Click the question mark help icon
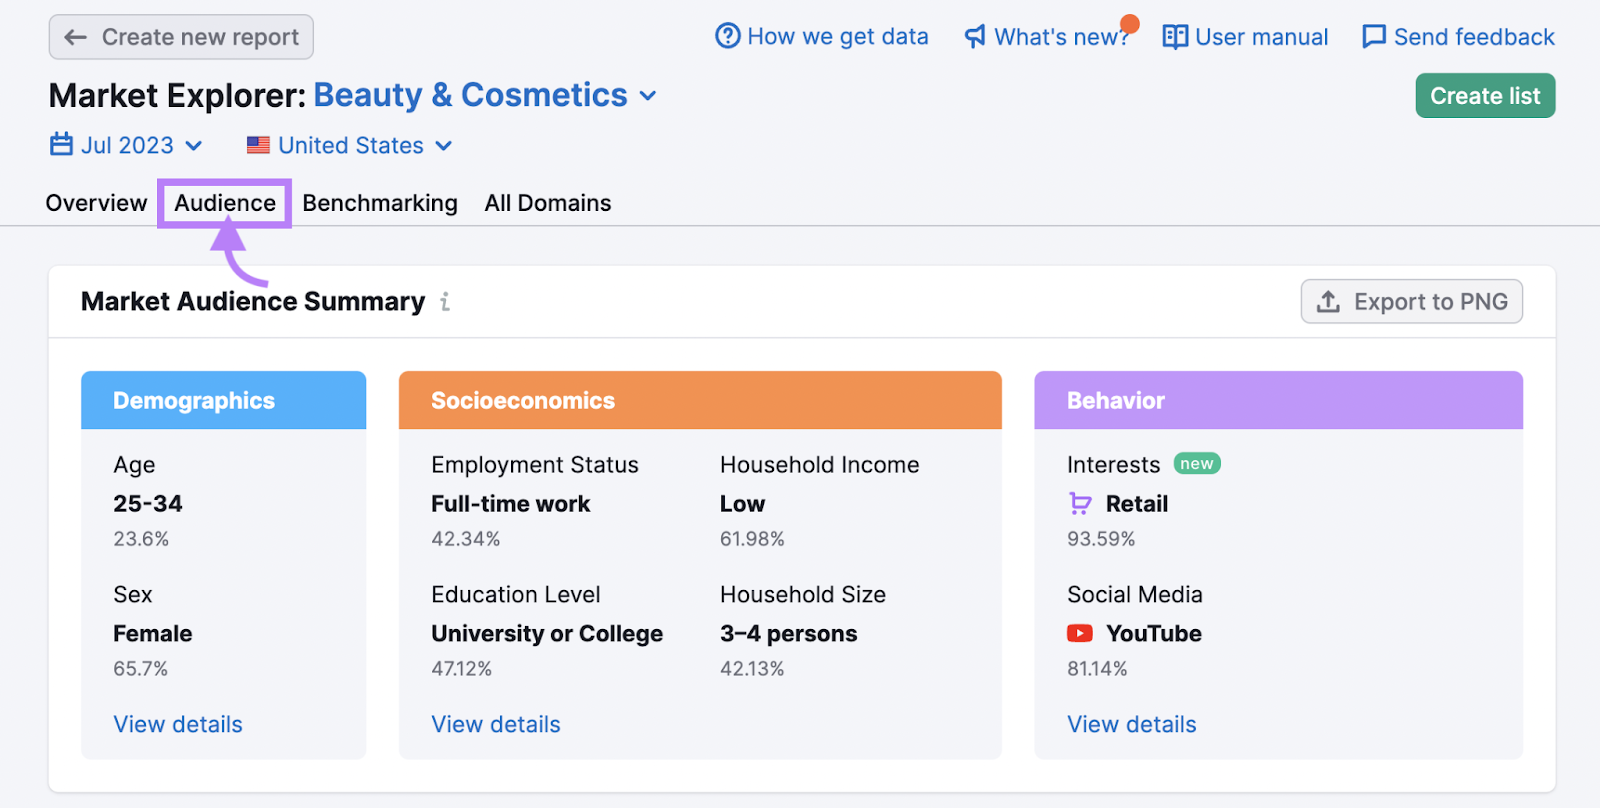Viewport: 1600px width, 808px height. click(x=727, y=37)
